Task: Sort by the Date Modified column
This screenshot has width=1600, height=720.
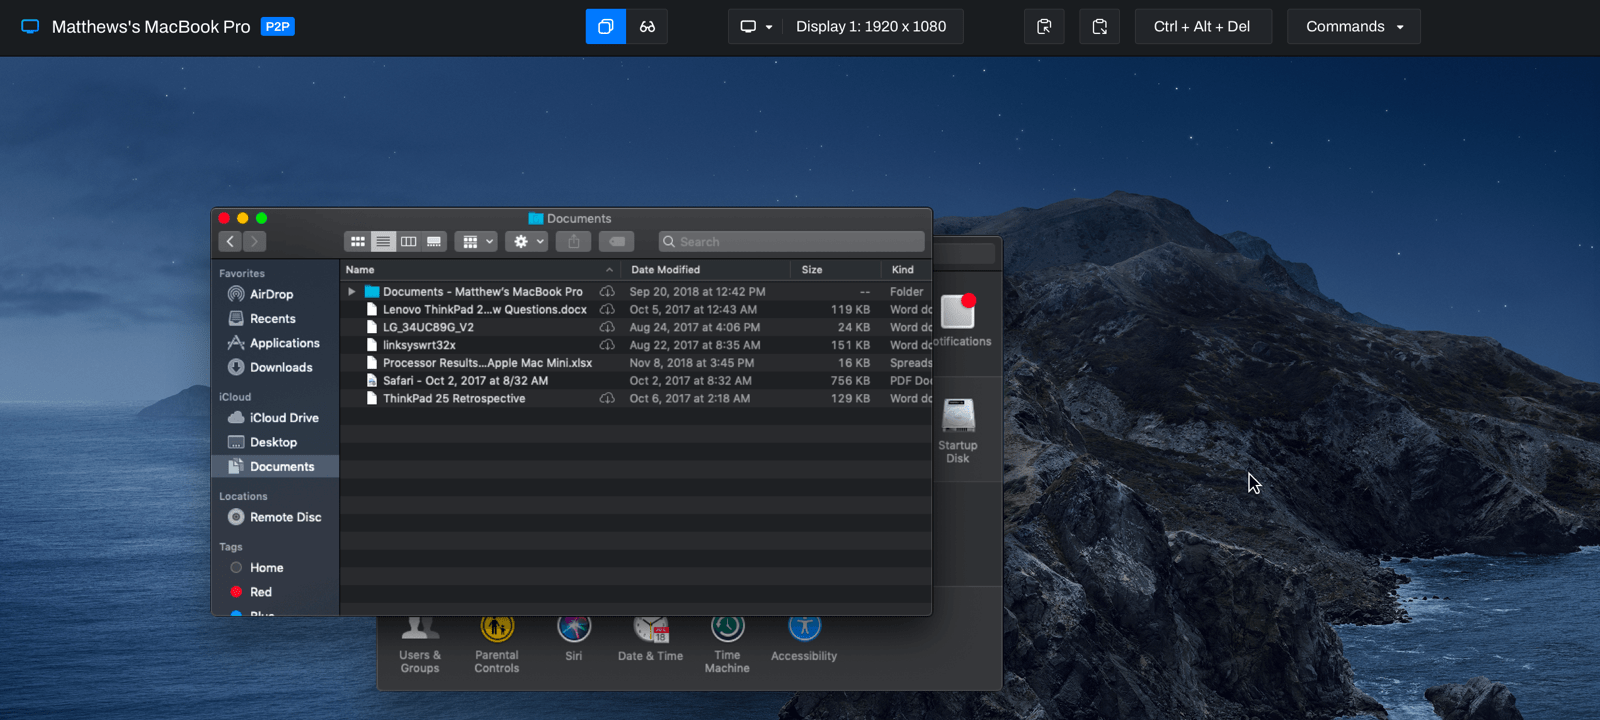Action: click(705, 269)
